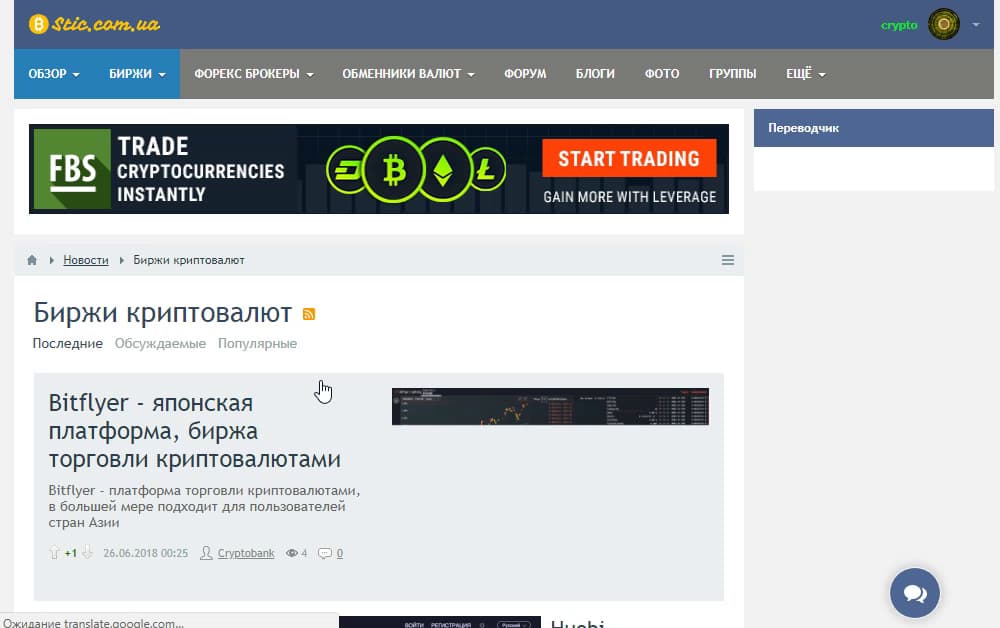Screen dimensions: 1000x628
Task: Open the БЛОГИ section
Action: coord(595,74)
